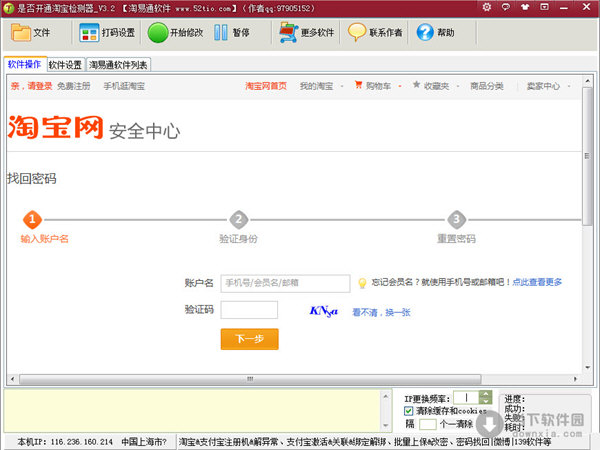Image resolution: width=600 pixels, height=450 pixels.
Task: Click the 收藏夹 star icon
Action: point(416,85)
